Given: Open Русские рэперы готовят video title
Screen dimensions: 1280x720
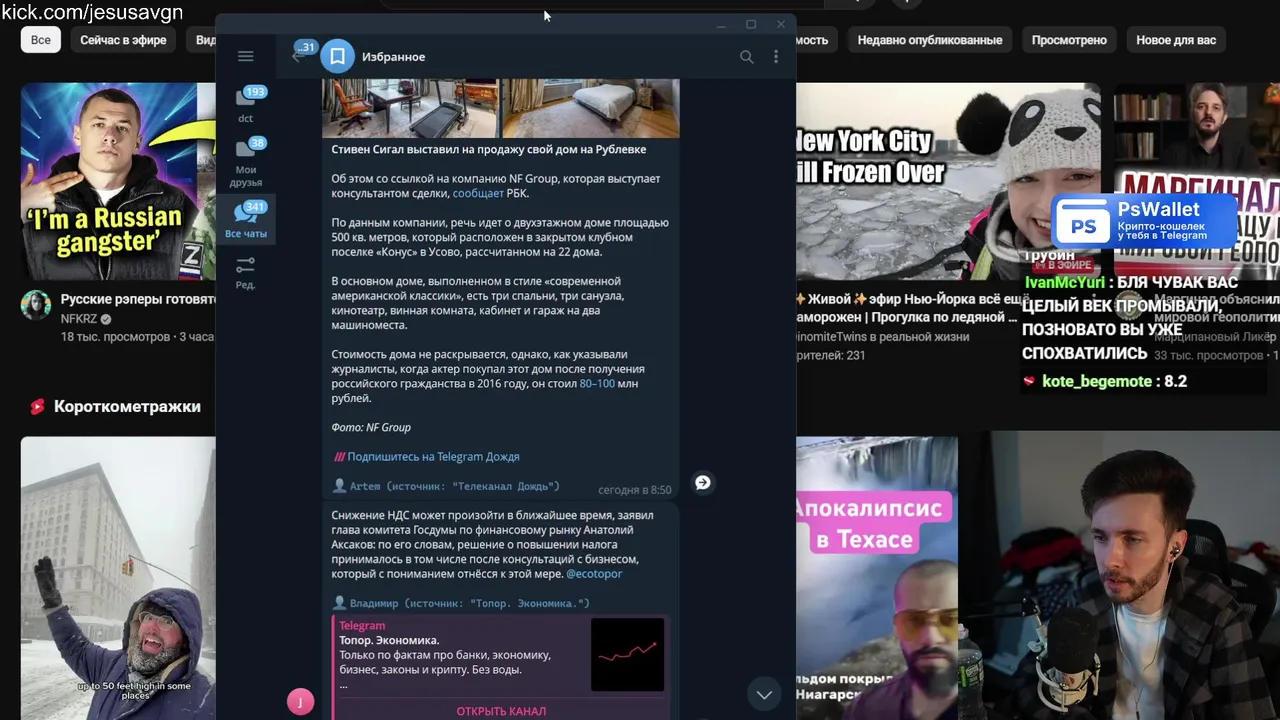Looking at the screenshot, I should click(x=138, y=299).
